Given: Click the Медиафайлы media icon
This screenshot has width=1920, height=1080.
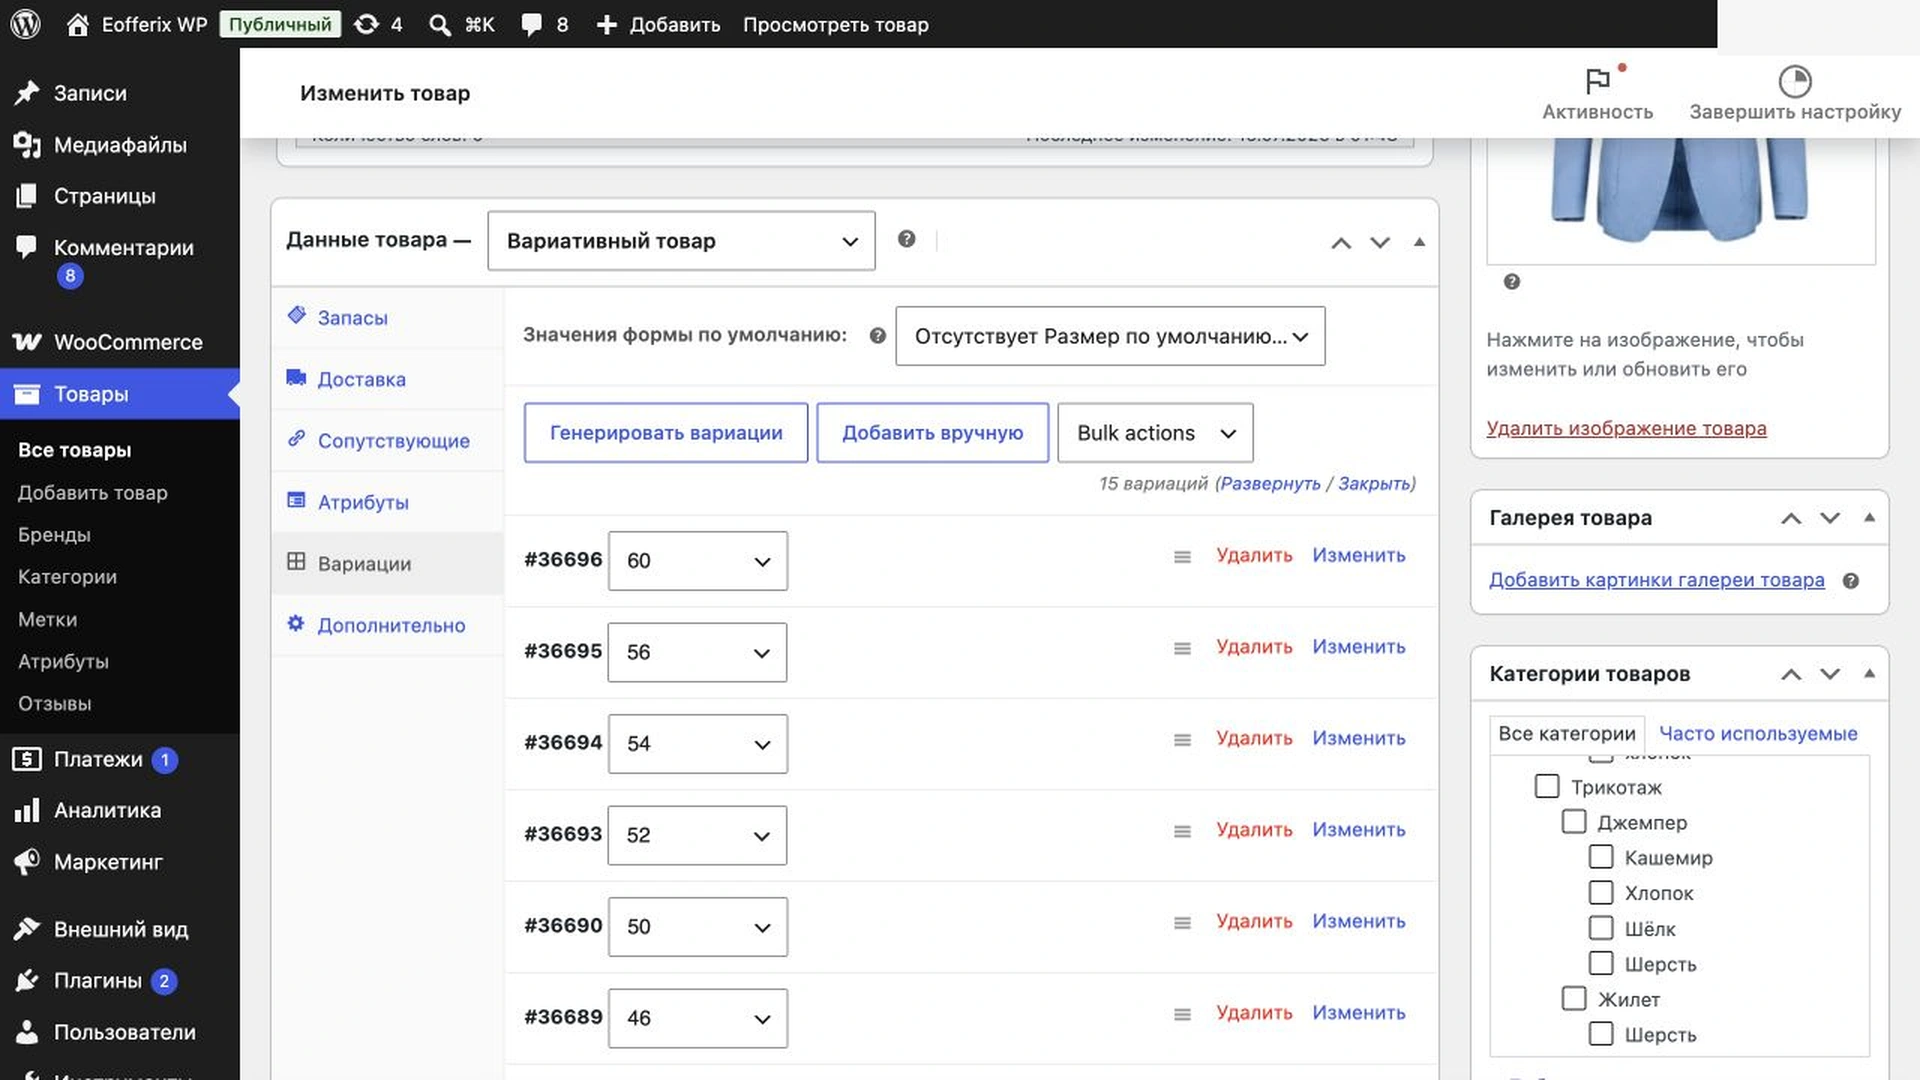Looking at the screenshot, I should pos(27,145).
